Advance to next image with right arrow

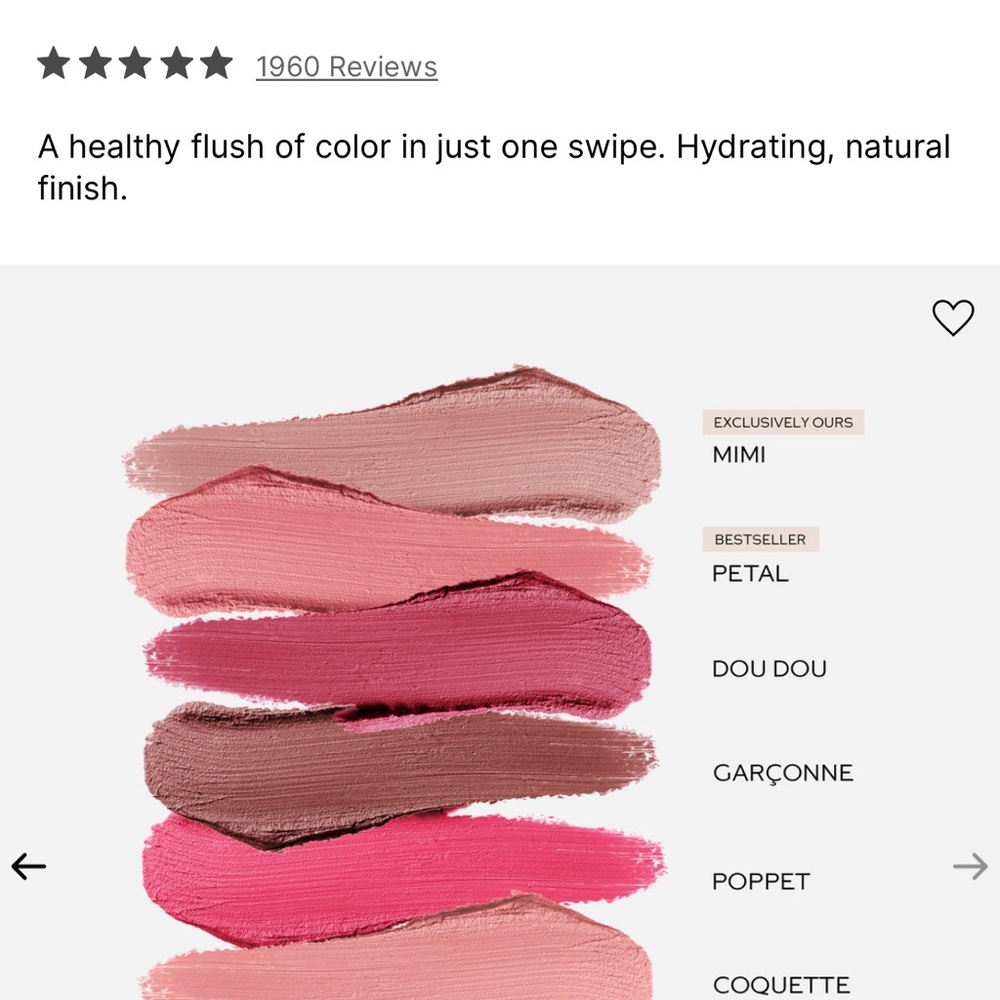[970, 866]
